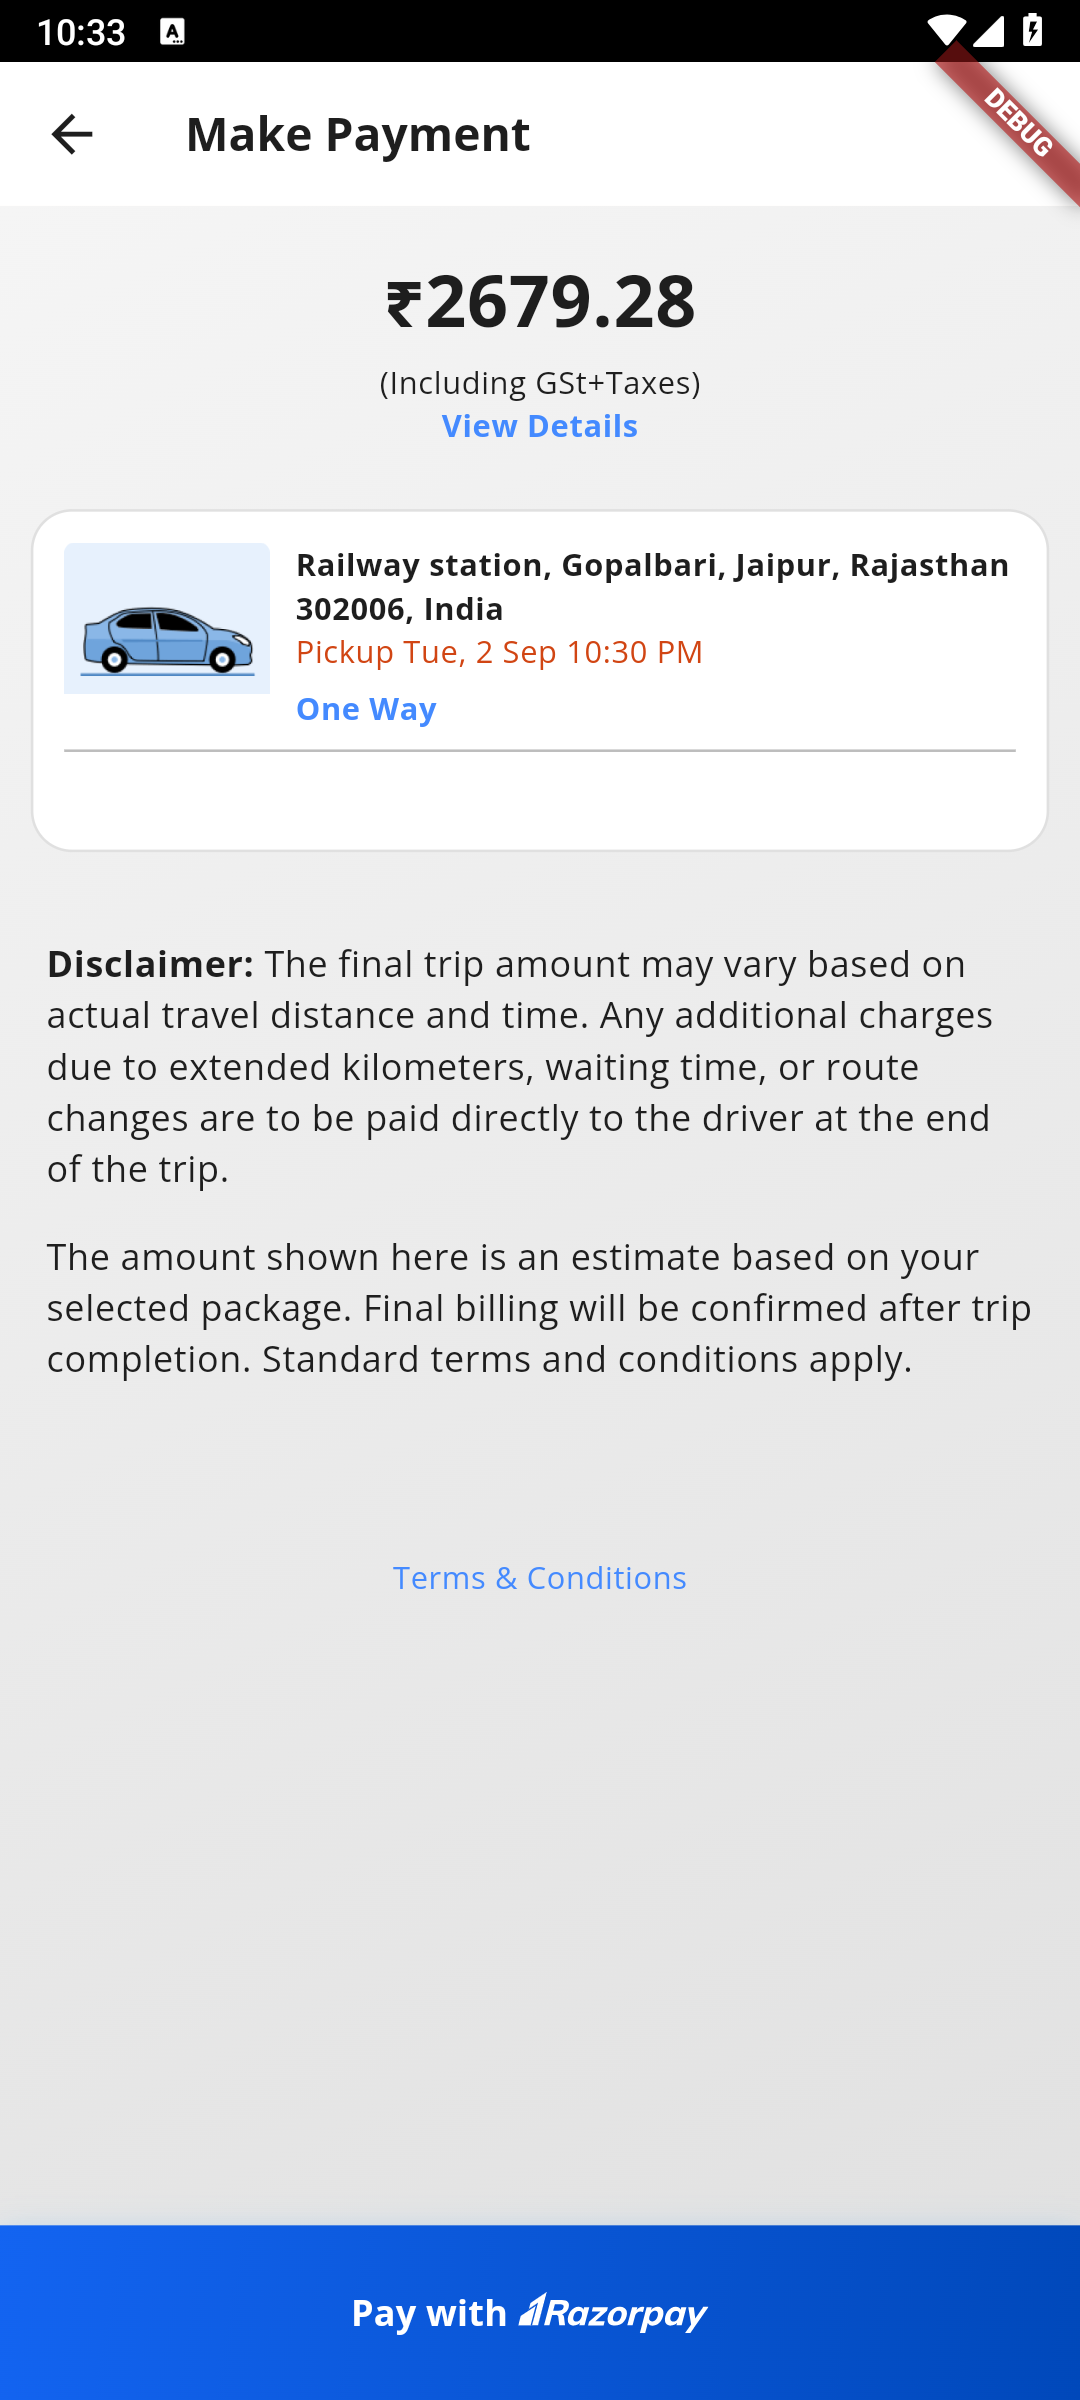1080x2400 pixels.
Task: Tap the keyboard indicator icon in status bar
Action: click(172, 32)
